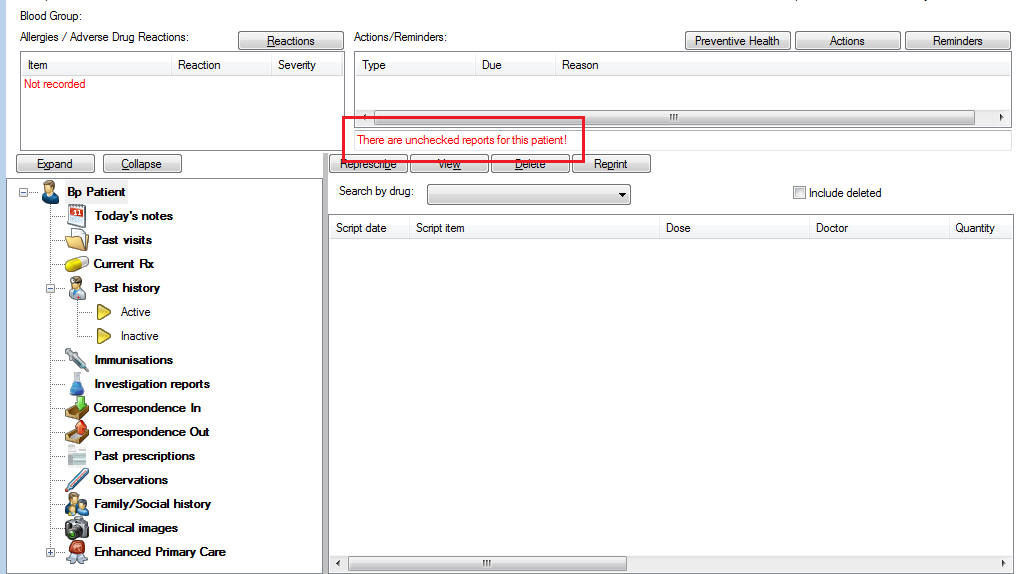This screenshot has width=1016, height=574.
Task: Click the Script date column header
Action: click(361, 228)
